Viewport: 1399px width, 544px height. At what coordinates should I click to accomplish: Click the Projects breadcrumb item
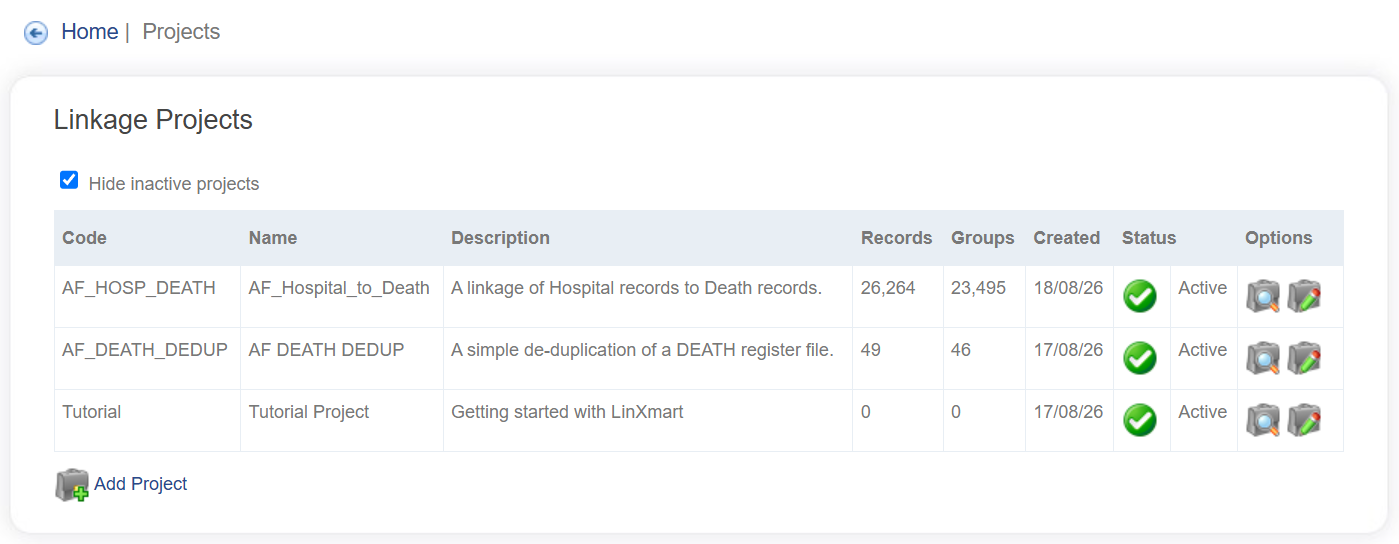[181, 32]
